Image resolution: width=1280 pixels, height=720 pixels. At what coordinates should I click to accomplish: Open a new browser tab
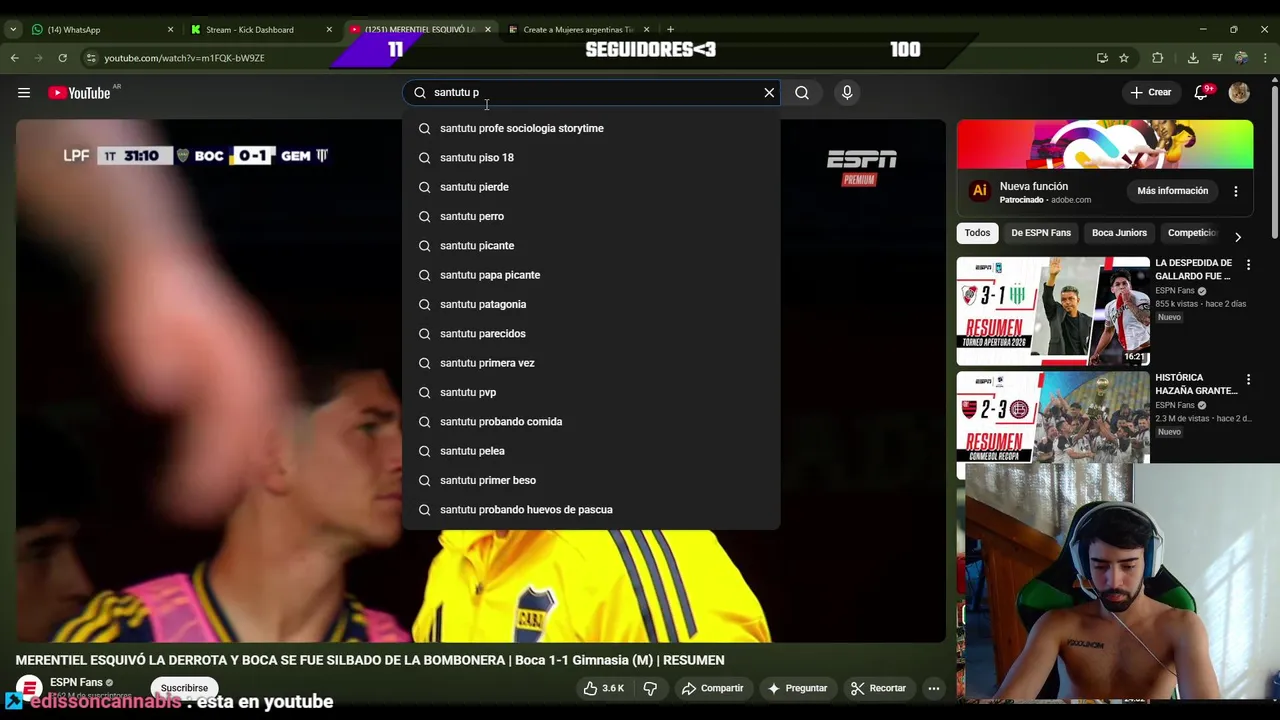[x=670, y=30]
